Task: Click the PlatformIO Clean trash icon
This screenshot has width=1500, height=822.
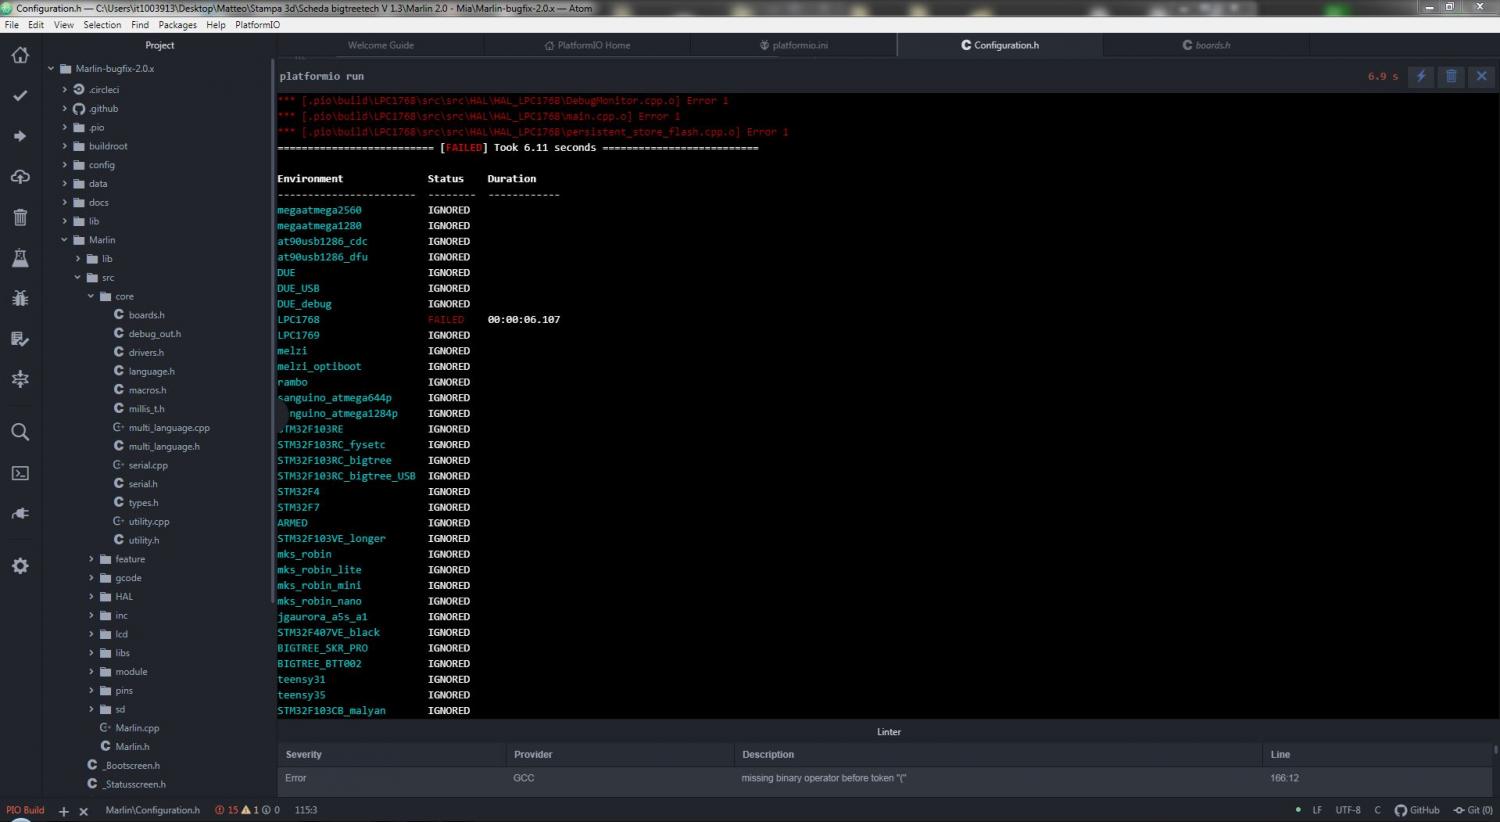Action: [x=20, y=217]
